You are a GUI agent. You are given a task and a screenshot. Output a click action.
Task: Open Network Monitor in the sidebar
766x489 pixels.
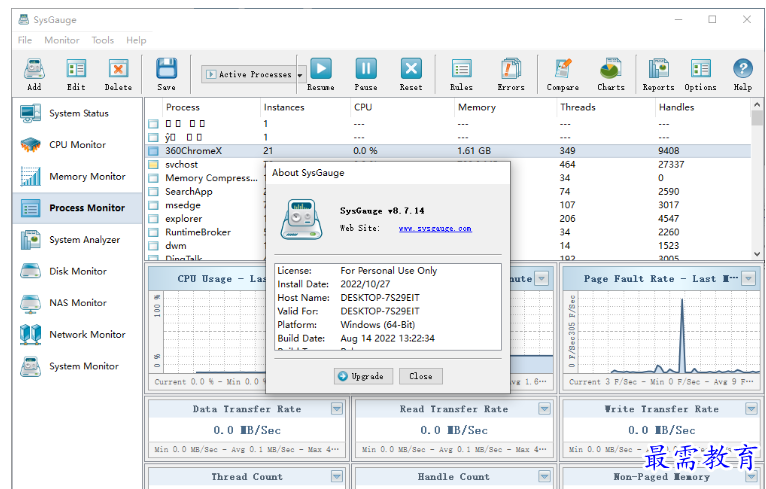pyautogui.click(x=78, y=335)
